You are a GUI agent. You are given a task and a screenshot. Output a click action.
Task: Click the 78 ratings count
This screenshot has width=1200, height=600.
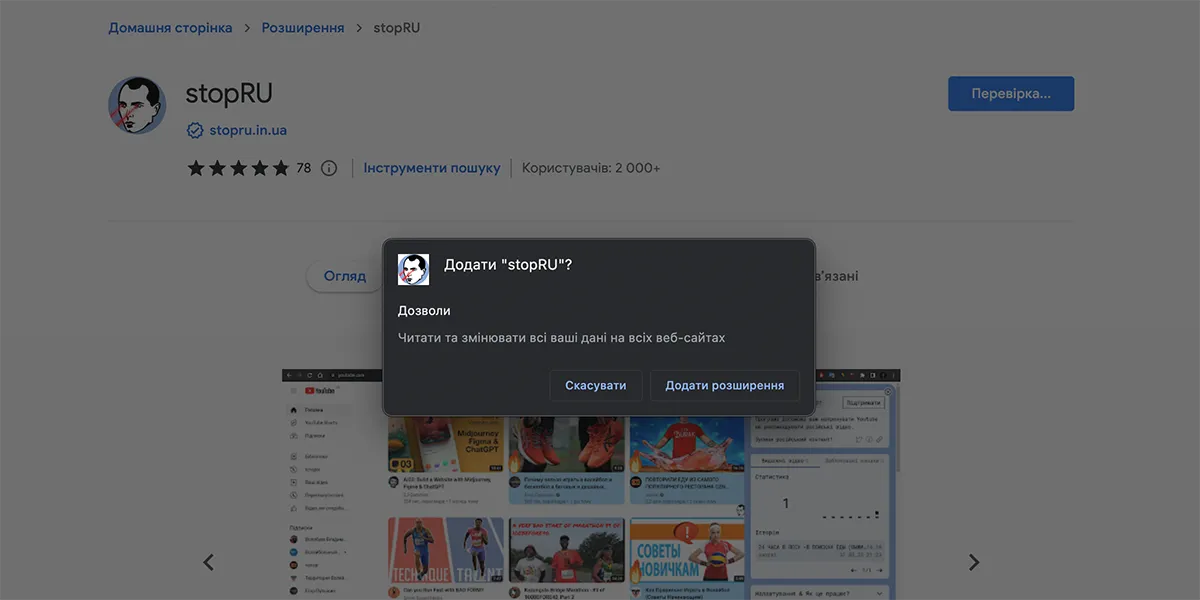(304, 168)
